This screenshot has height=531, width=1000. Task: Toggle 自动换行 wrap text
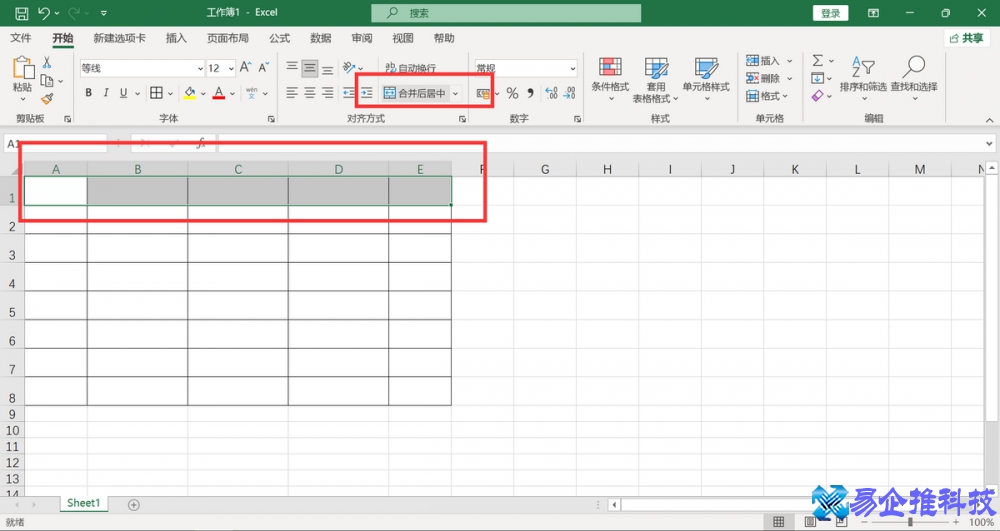410,68
